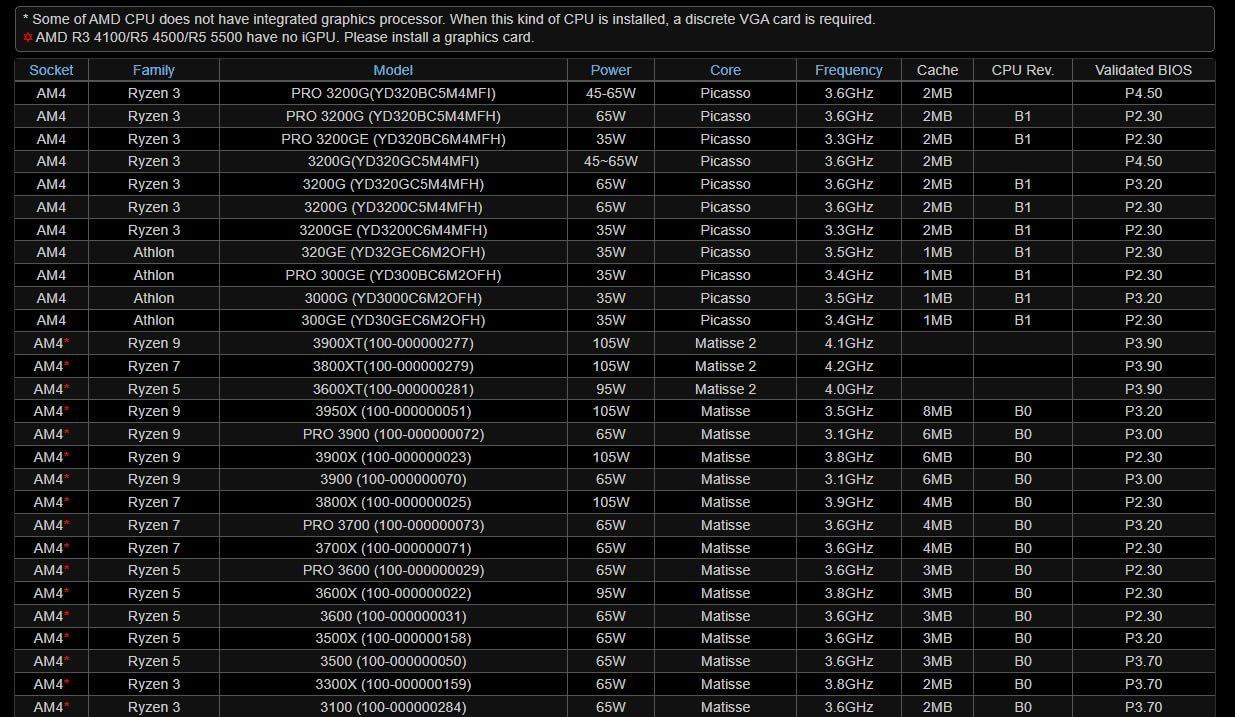This screenshot has width=1235, height=717.
Task: Click the CPU Rev. column header
Action: click(1022, 70)
